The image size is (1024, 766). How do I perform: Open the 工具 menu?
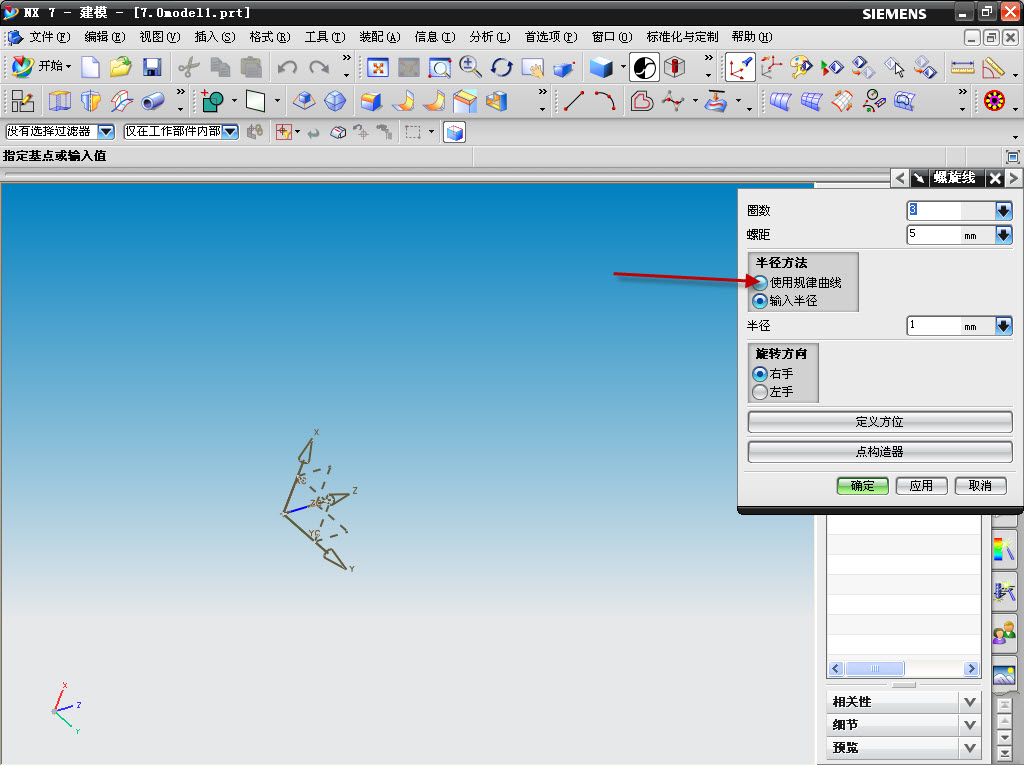pos(325,37)
